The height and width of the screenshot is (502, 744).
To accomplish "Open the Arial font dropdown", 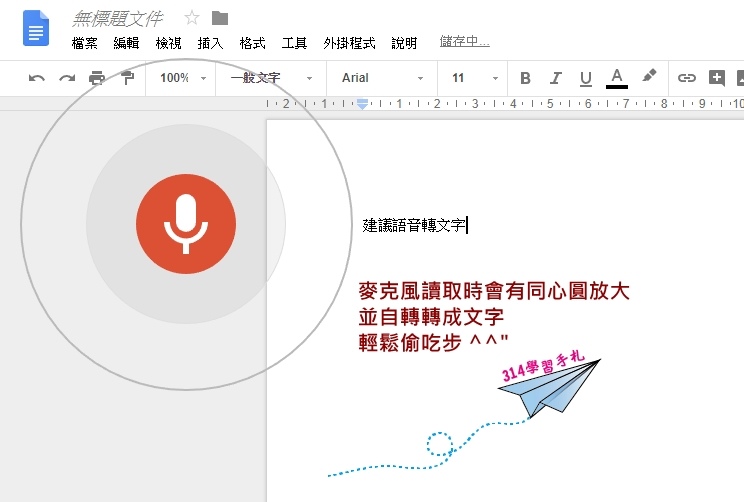I will click(382, 78).
